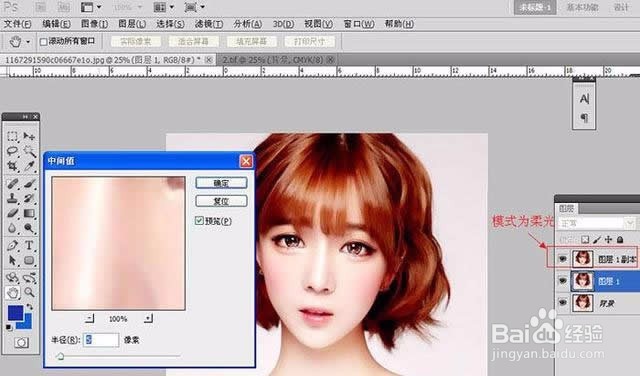
Task: Open Hand tool preset picker arrow
Action: (x=28, y=42)
